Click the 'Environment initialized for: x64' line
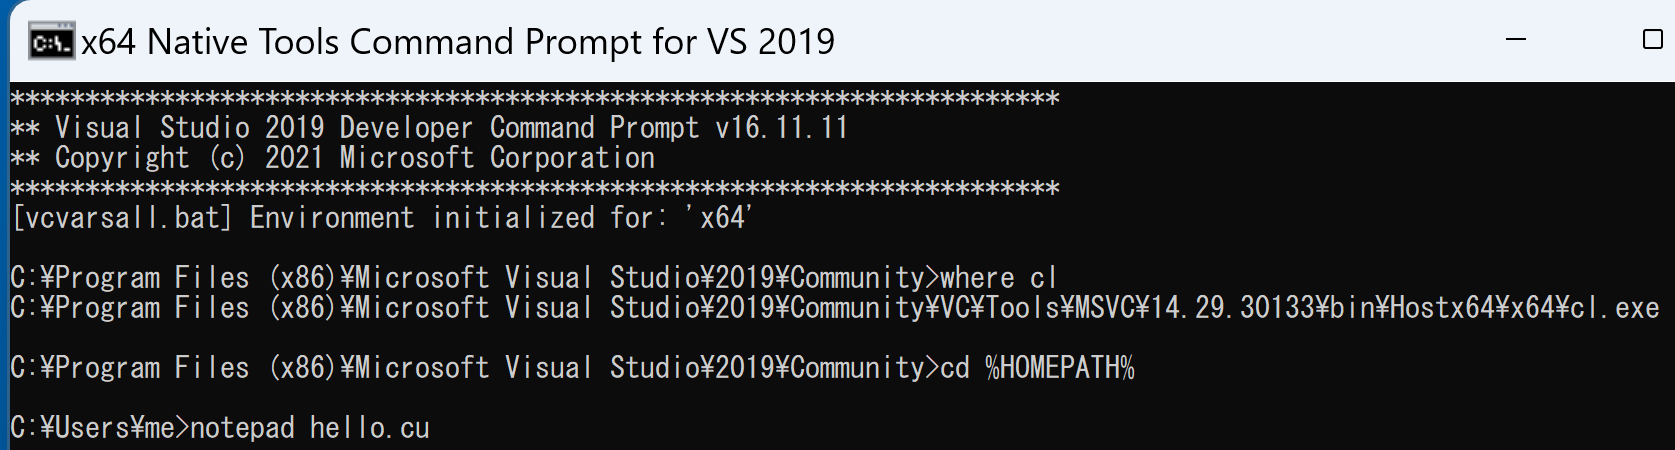Image resolution: width=1675 pixels, height=450 pixels. click(x=381, y=218)
